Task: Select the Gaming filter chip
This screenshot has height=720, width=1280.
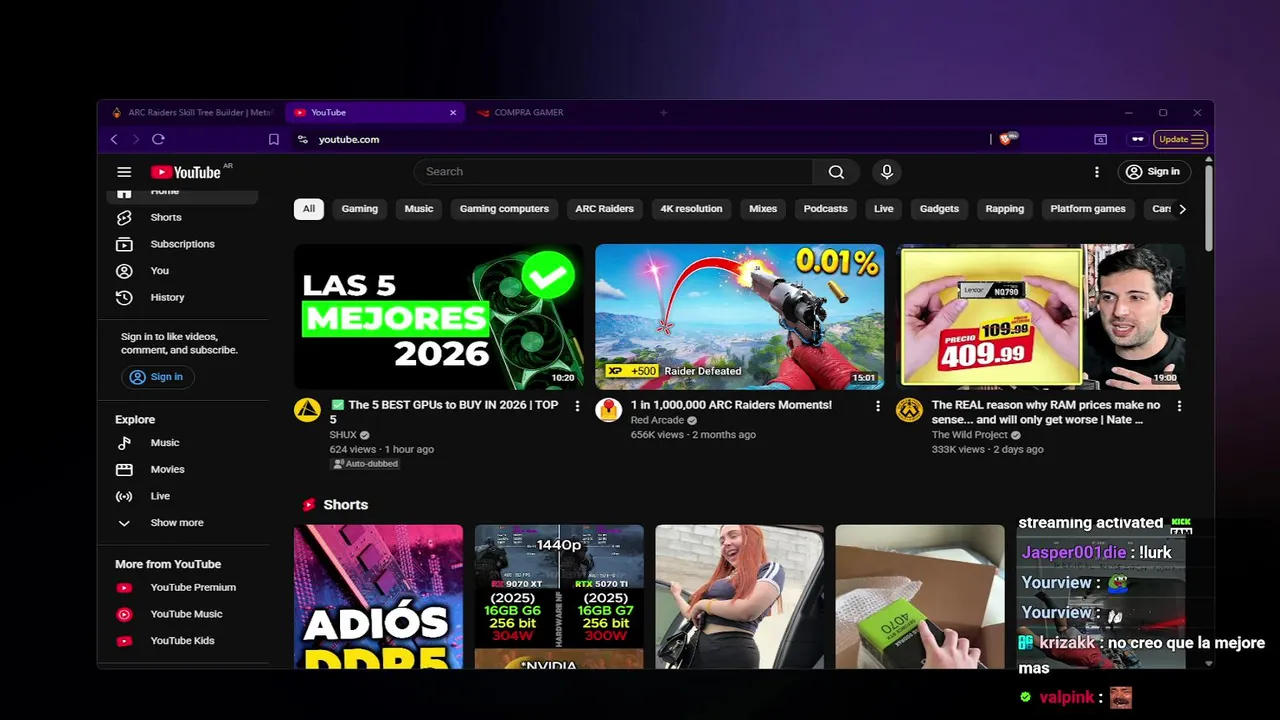Action: (x=360, y=209)
